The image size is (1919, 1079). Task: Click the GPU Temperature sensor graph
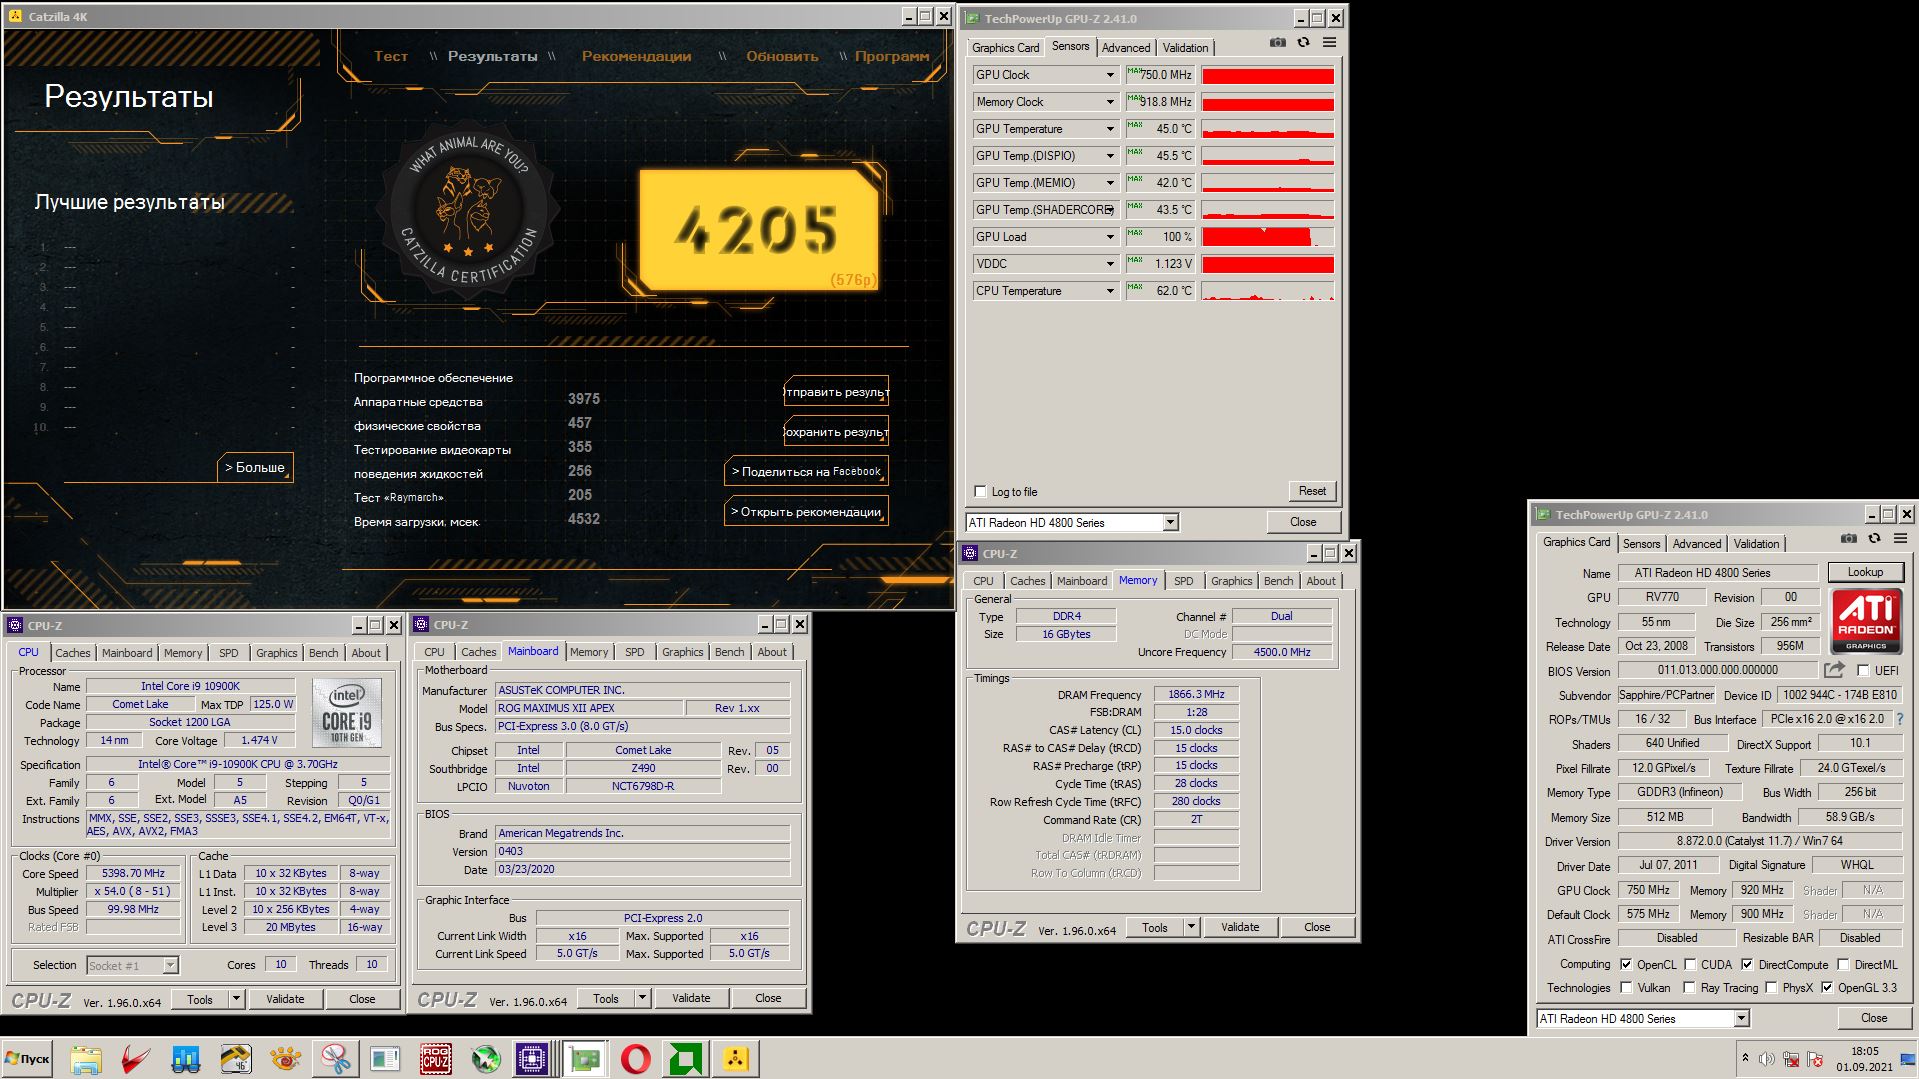point(1267,129)
